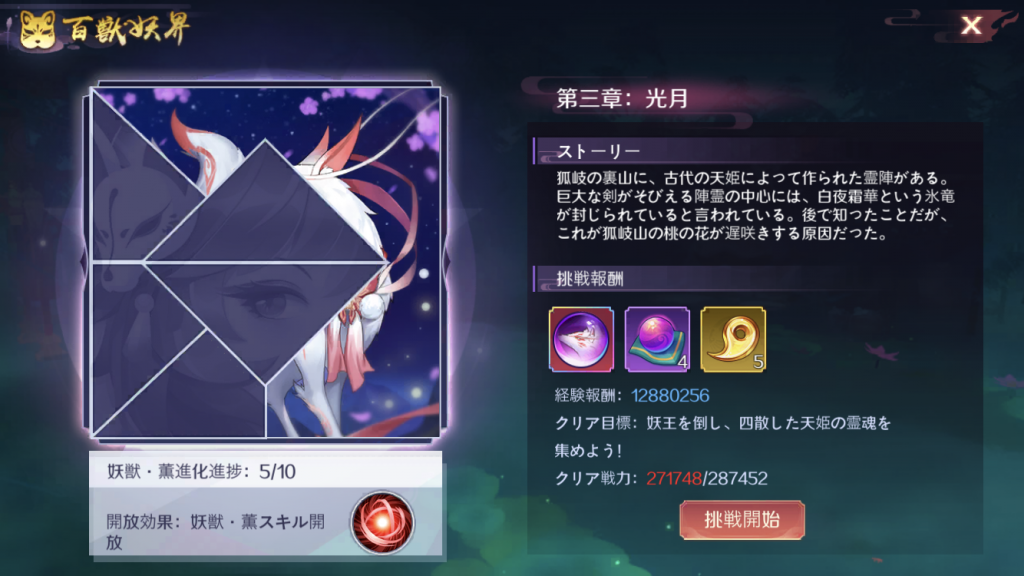
Task: Click the 挑戦開始 challenge start button
Action: (742, 520)
